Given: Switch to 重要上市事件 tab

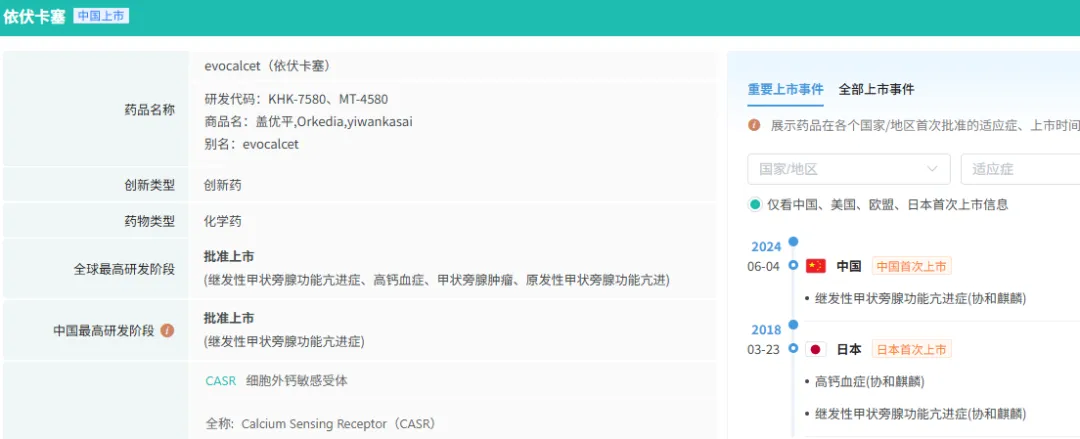Looking at the screenshot, I should (x=785, y=89).
